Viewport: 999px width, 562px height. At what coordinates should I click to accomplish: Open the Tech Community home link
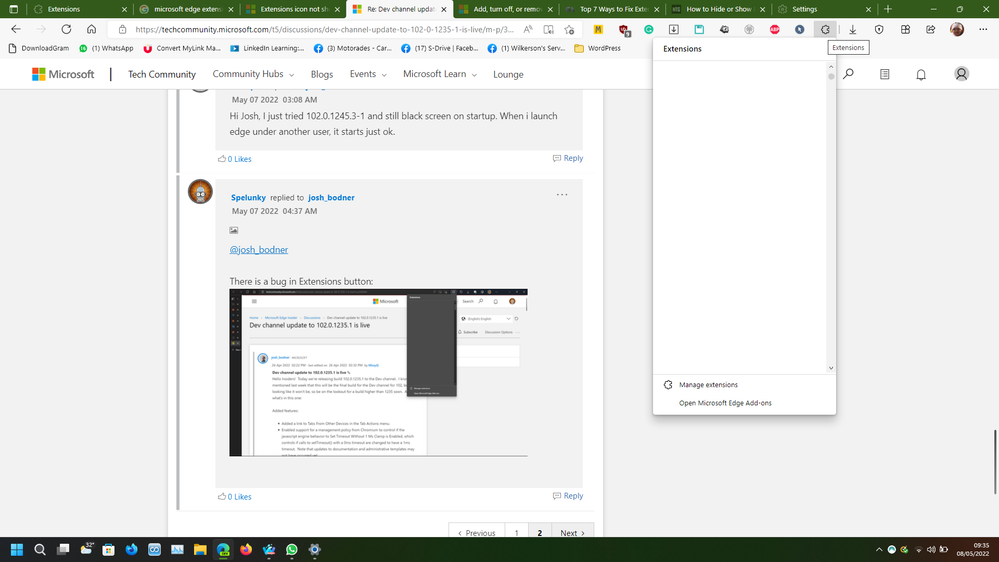162,74
